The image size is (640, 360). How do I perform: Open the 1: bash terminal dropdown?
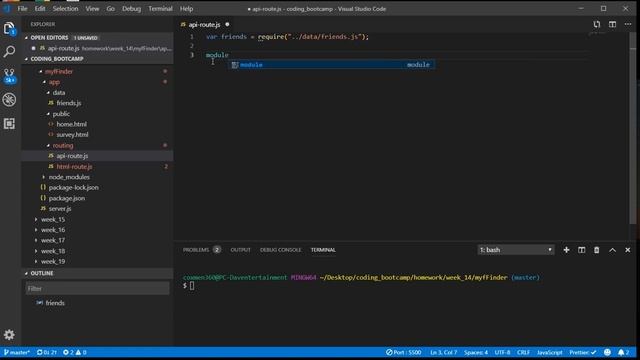[x=516, y=250]
